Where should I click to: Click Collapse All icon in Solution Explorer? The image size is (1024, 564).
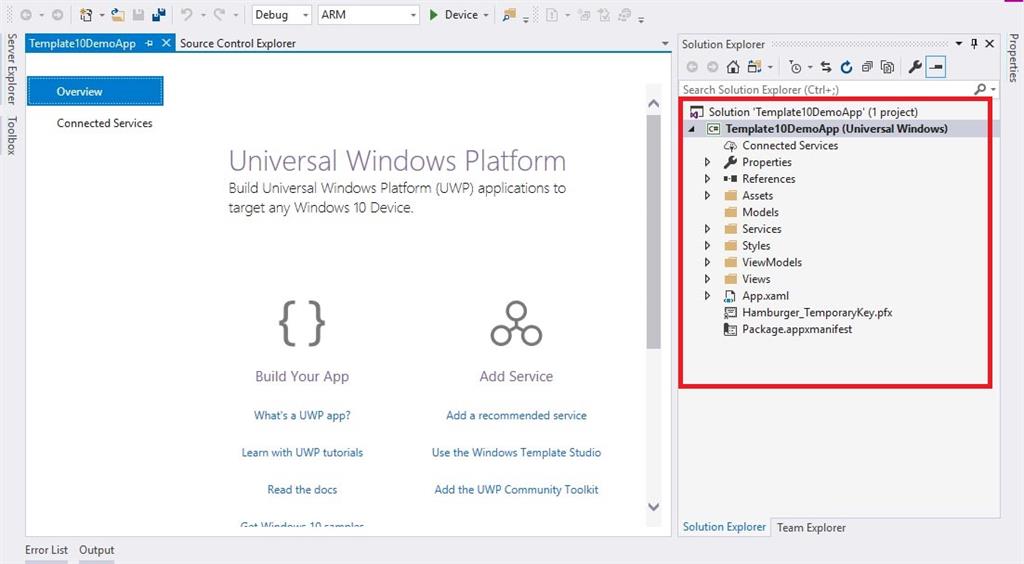point(867,67)
